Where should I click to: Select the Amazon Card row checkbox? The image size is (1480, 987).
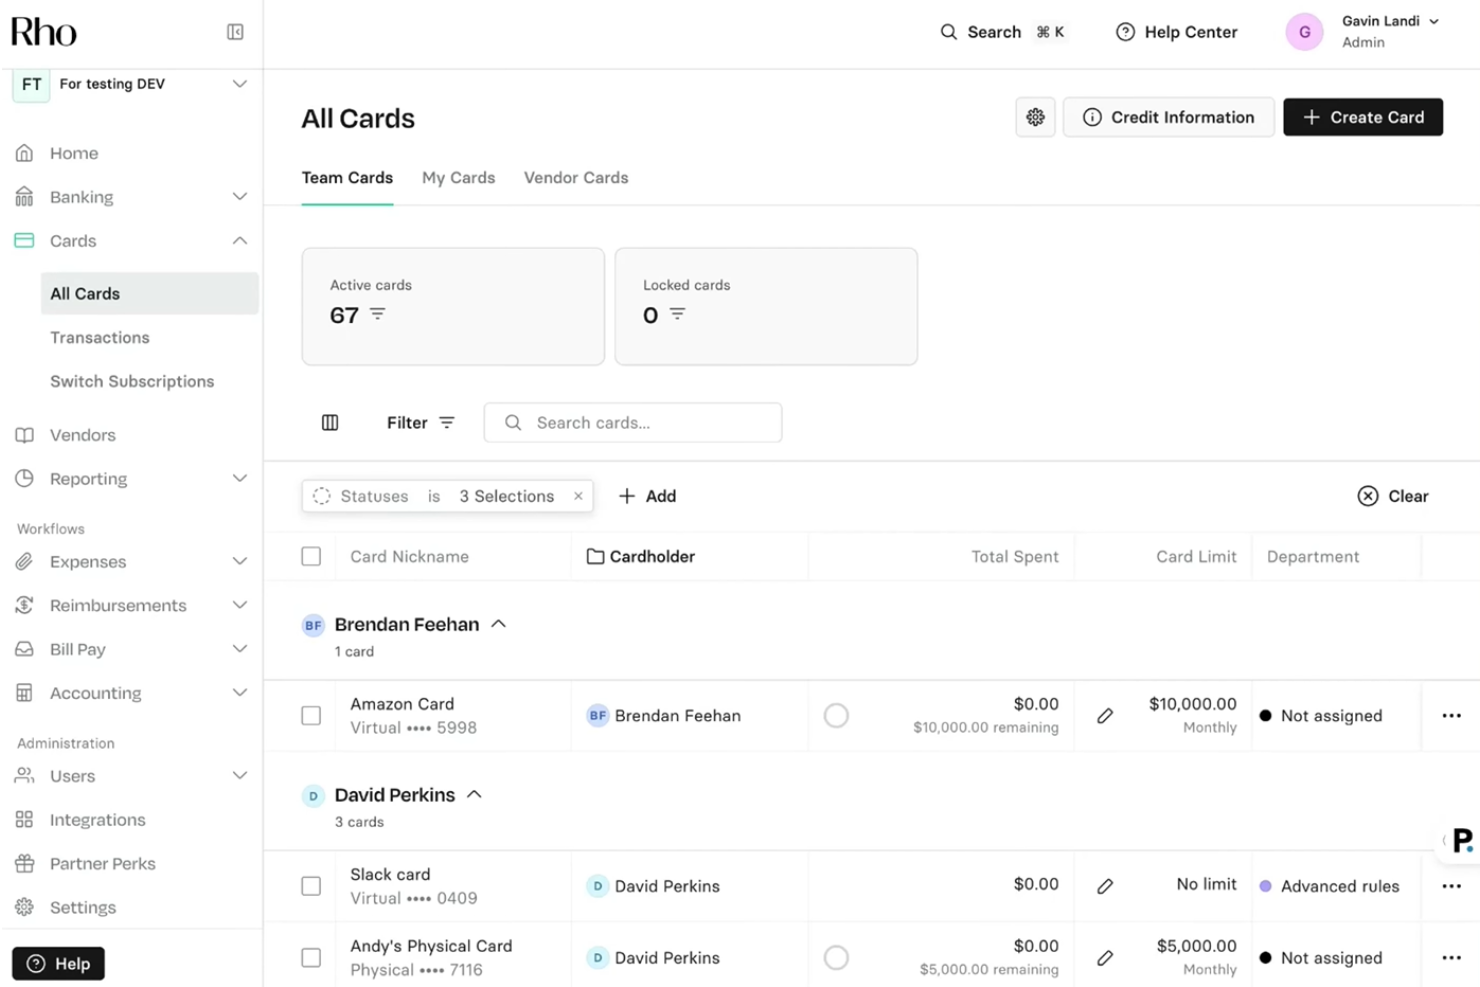pos(311,715)
